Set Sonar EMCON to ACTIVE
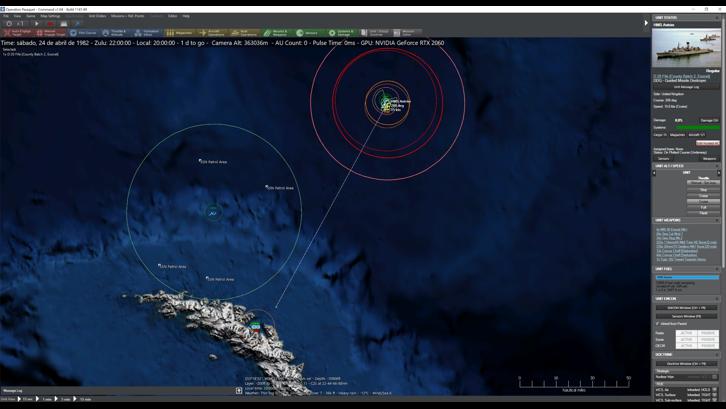Image resolution: width=726 pixels, height=409 pixels. [686, 340]
